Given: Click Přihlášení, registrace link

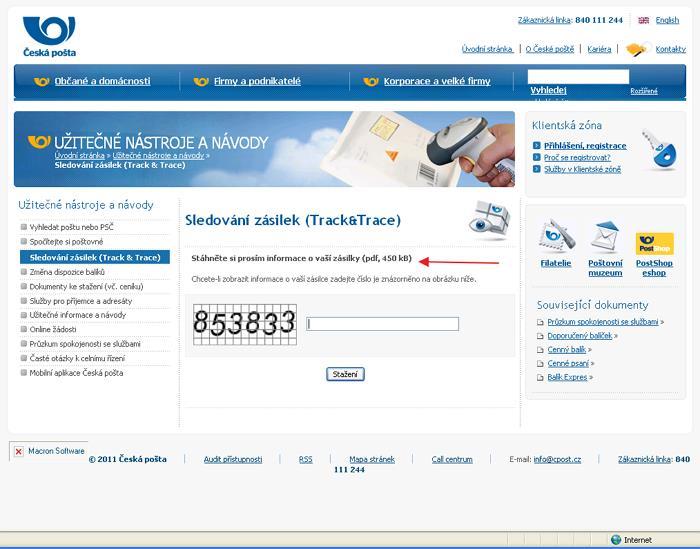Looking at the screenshot, I should tap(585, 146).
